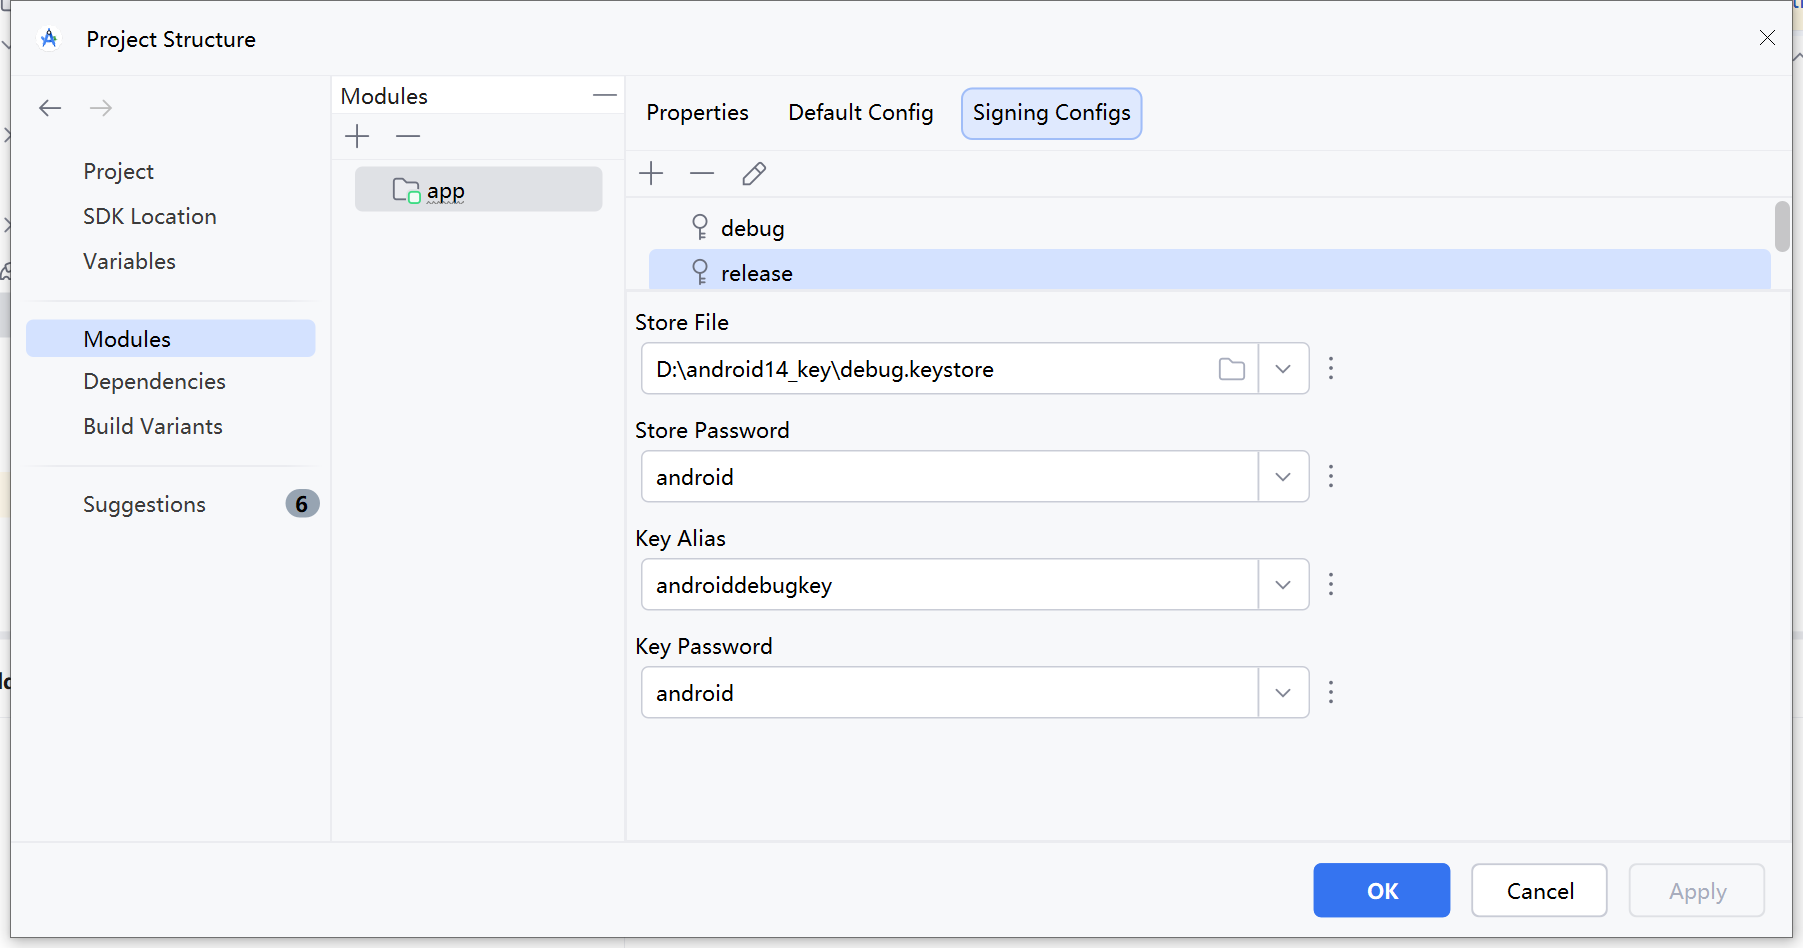Add a new module with plus icon
The image size is (1803, 948).
click(x=357, y=136)
